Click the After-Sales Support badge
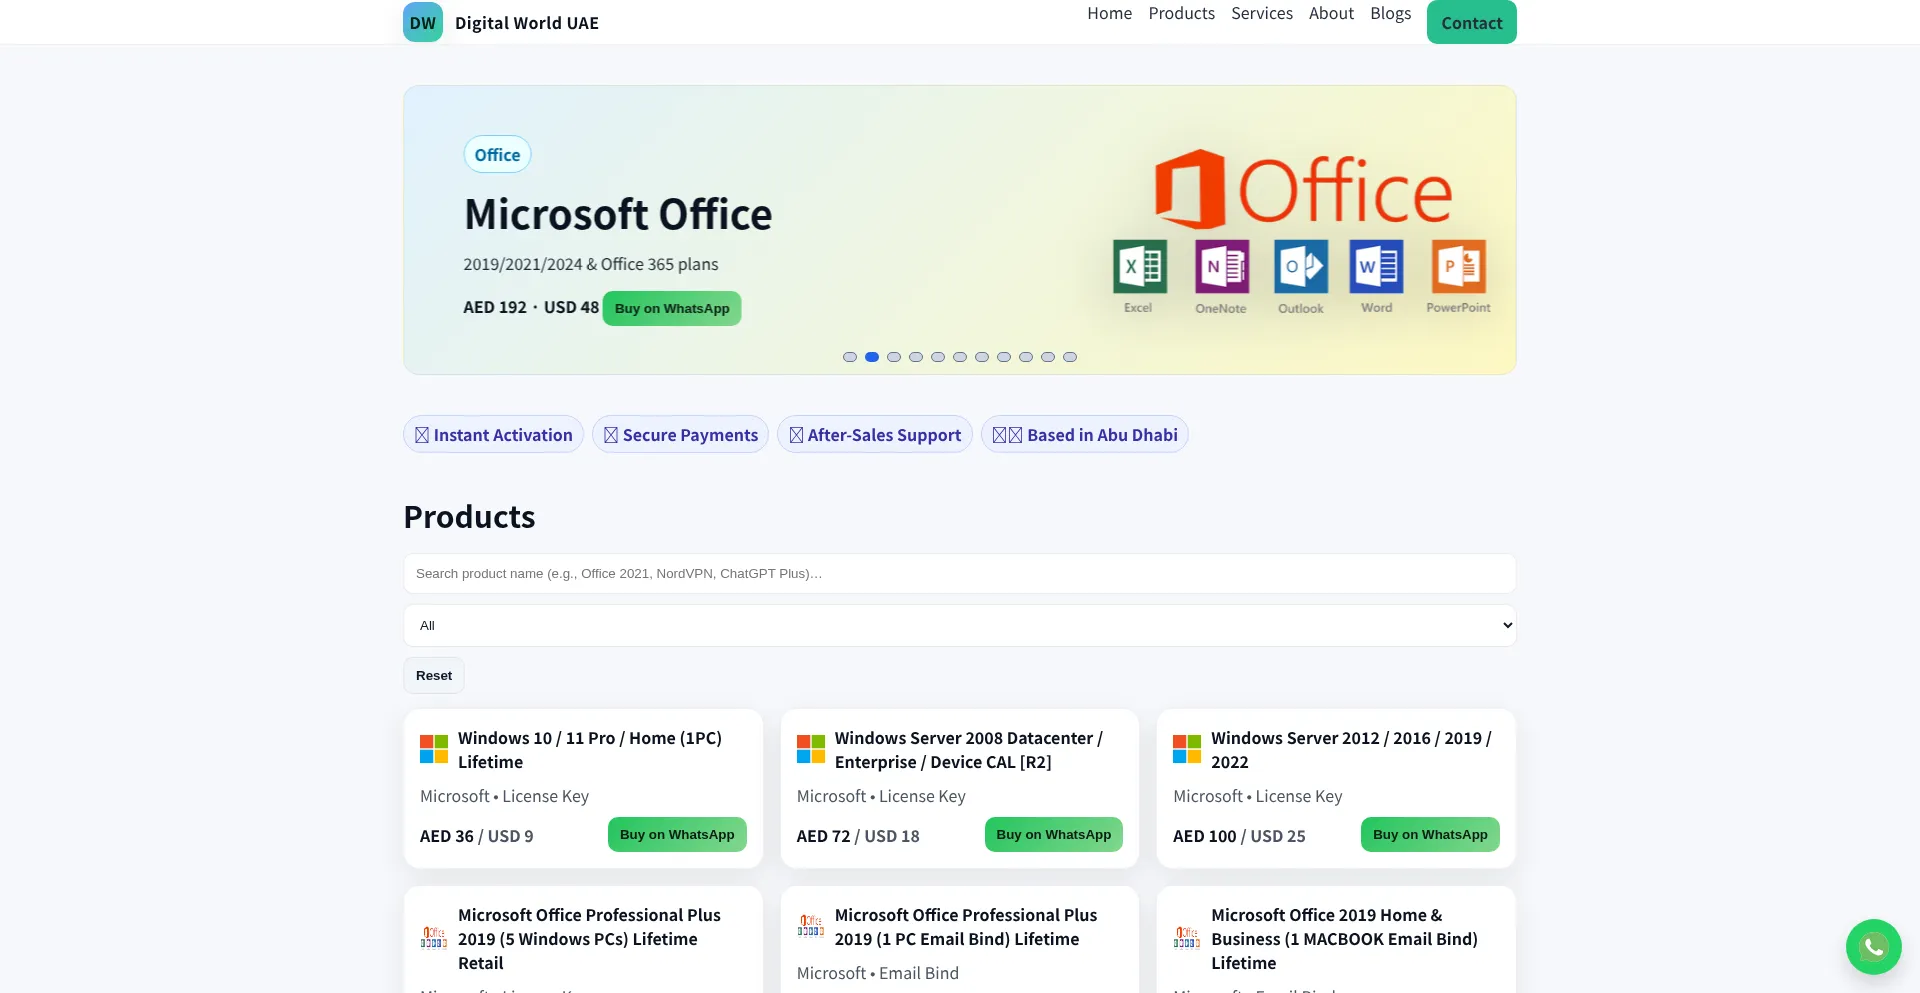The height and width of the screenshot is (993, 1920). pyautogui.click(x=875, y=435)
